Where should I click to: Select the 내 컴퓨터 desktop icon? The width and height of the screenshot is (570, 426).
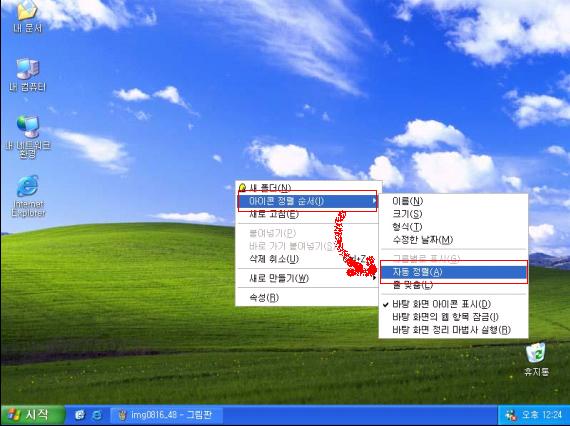(x=28, y=75)
